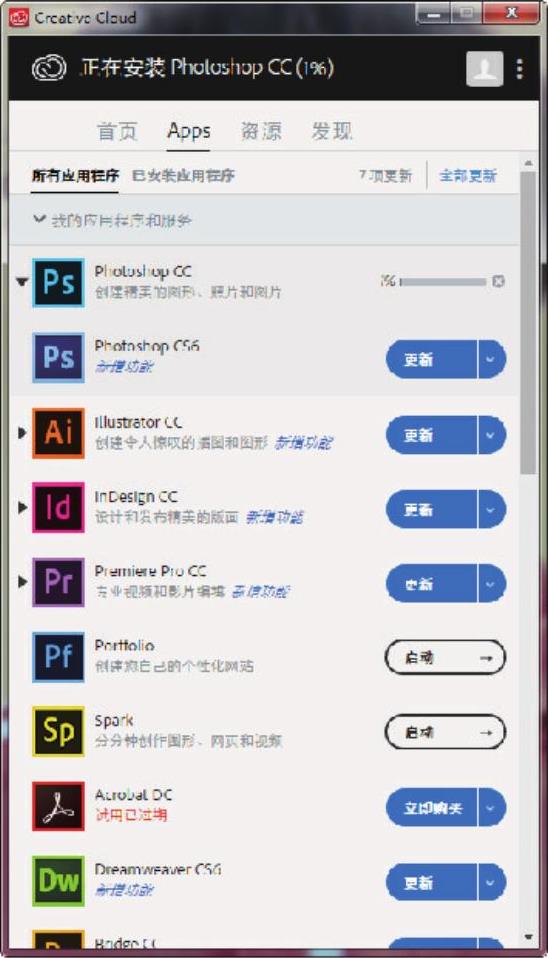This screenshot has width=548, height=958.
Task: Cancel the Photoshop CC installation
Action: pyautogui.click(x=499, y=281)
